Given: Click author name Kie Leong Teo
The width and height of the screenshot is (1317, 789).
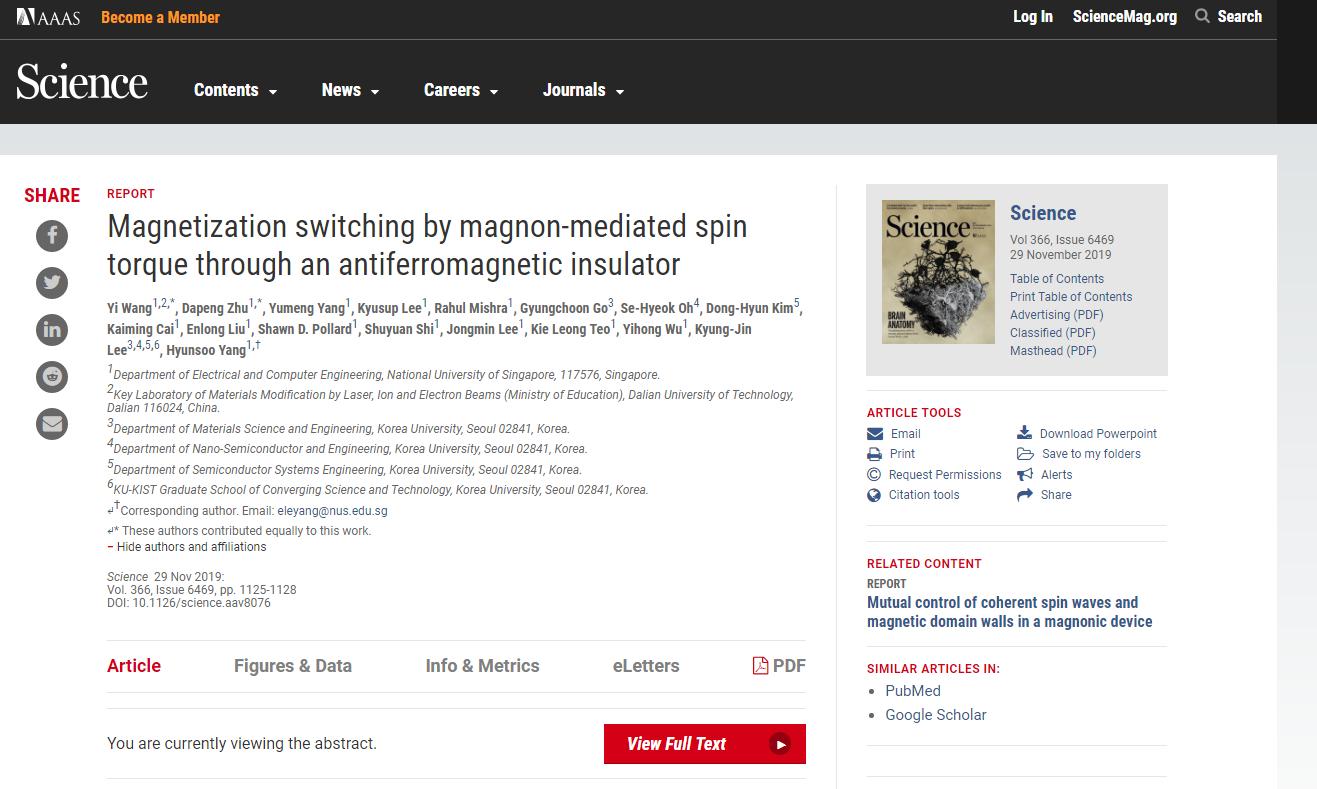Looking at the screenshot, I should (570, 330).
